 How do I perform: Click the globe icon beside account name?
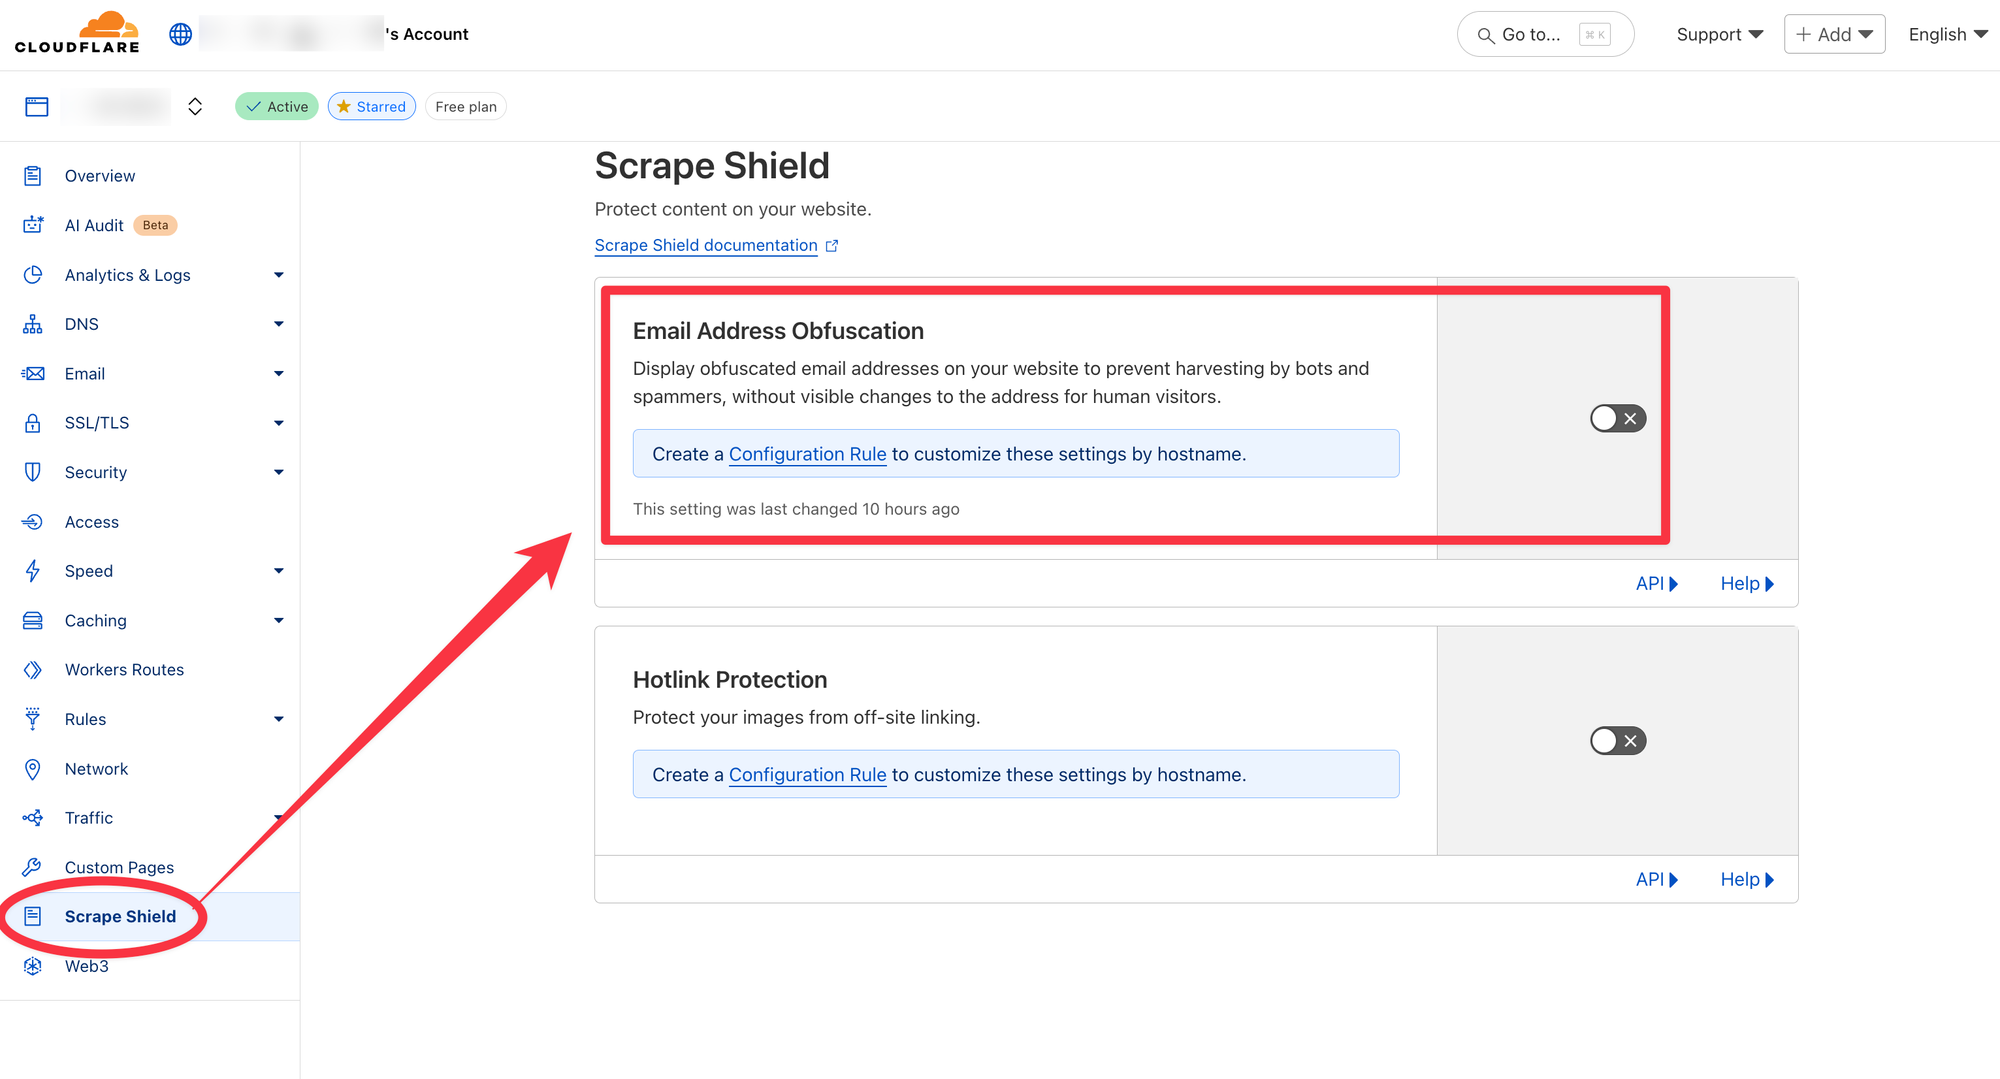click(x=180, y=34)
